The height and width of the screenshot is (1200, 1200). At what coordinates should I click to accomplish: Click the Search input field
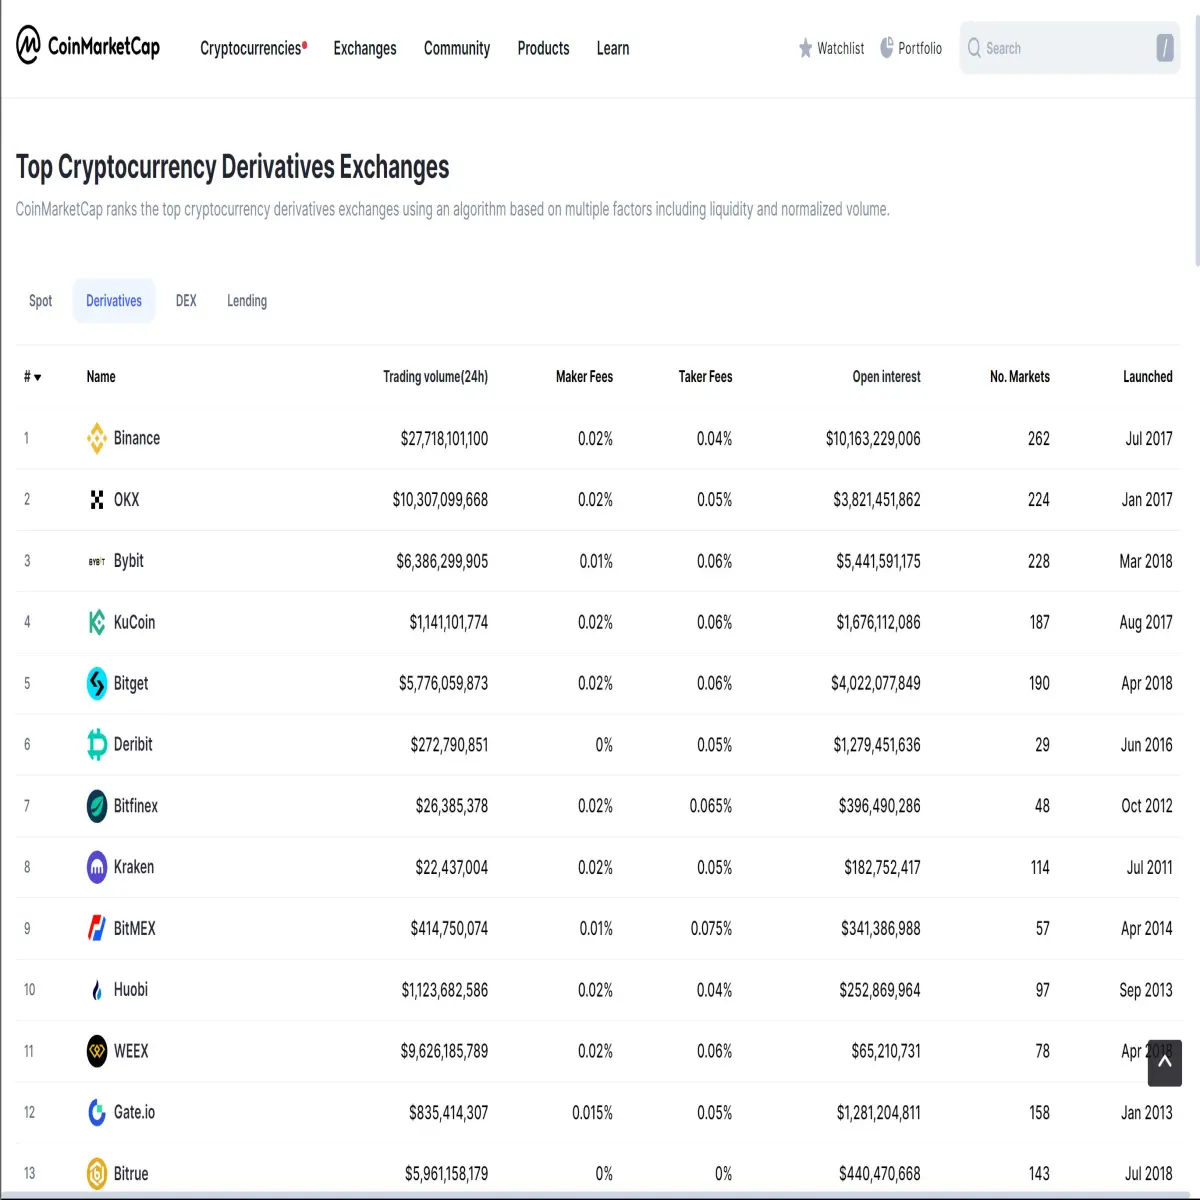1070,48
